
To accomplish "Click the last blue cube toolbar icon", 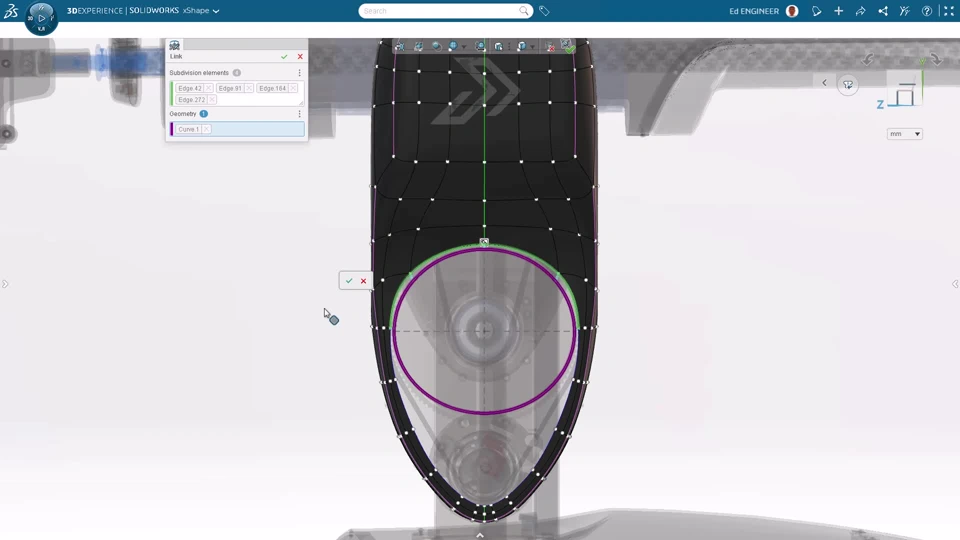I will pos(522,47).
